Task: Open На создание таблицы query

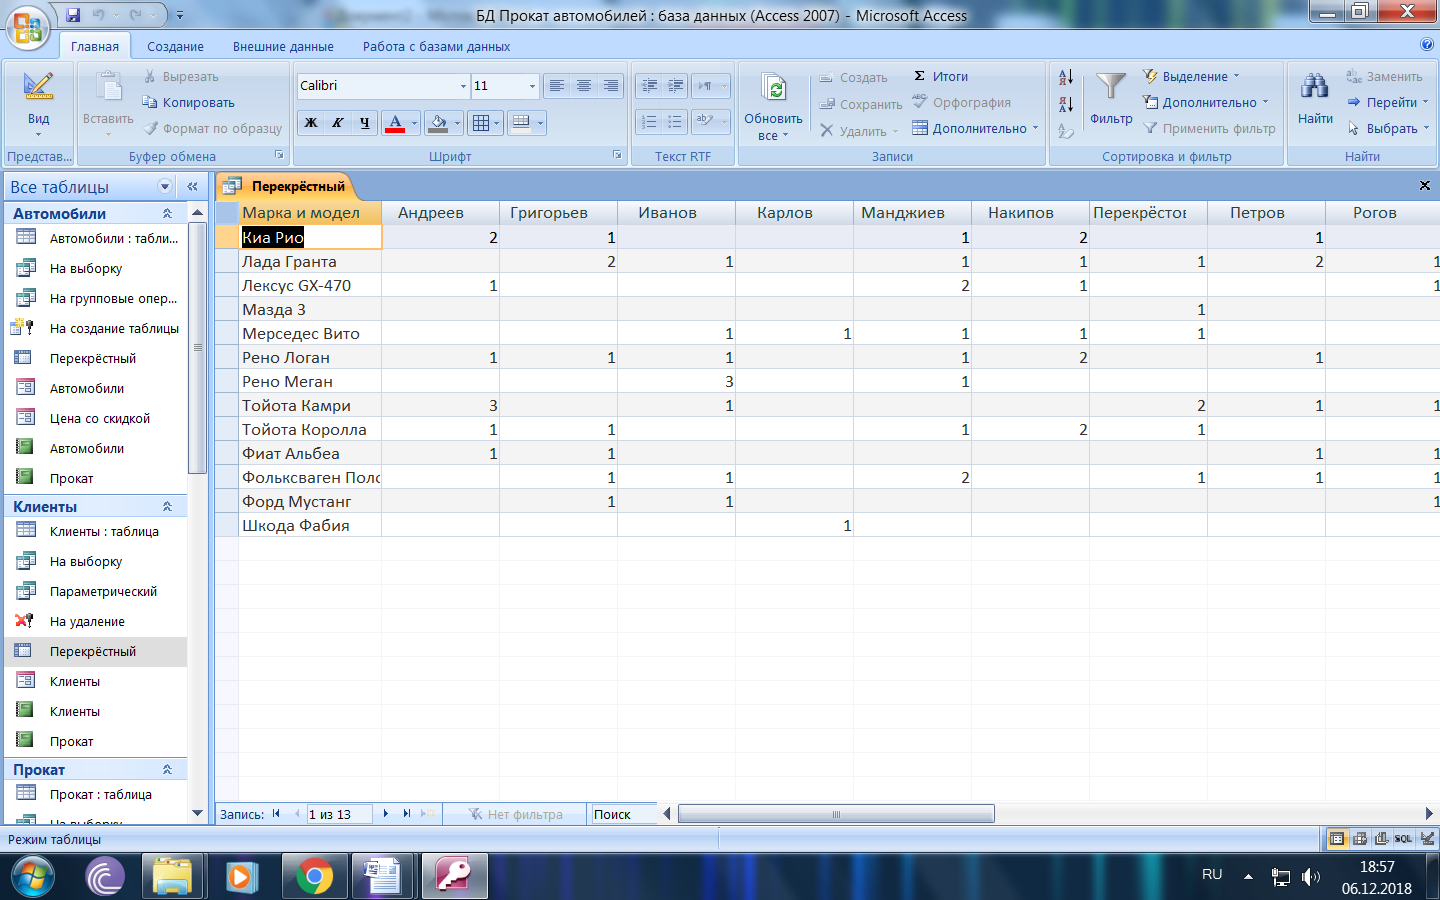Action: (x=96, y=328)
